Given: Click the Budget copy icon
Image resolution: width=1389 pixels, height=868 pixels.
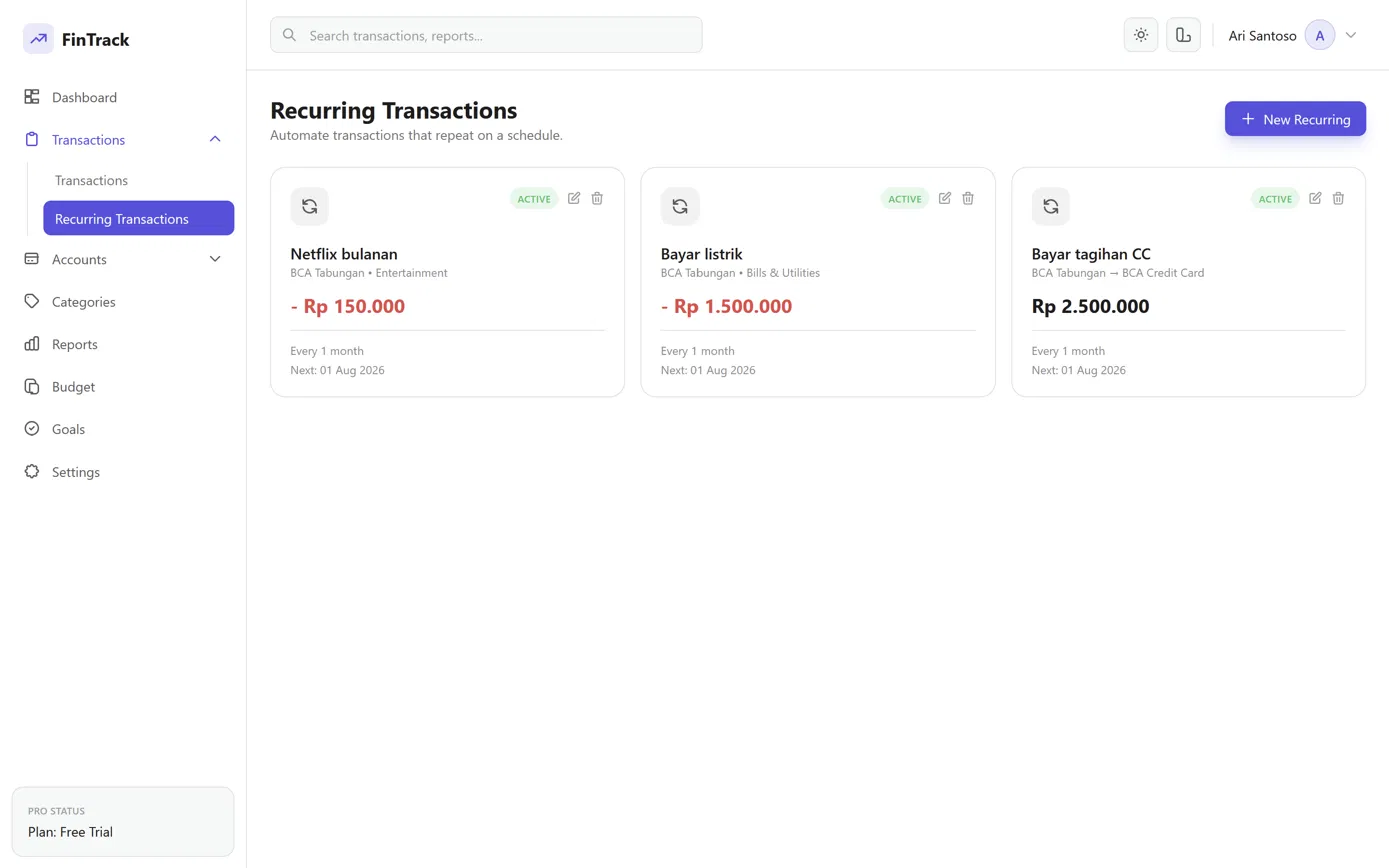Looking at the screenshot, I should (x=32, y=387).
